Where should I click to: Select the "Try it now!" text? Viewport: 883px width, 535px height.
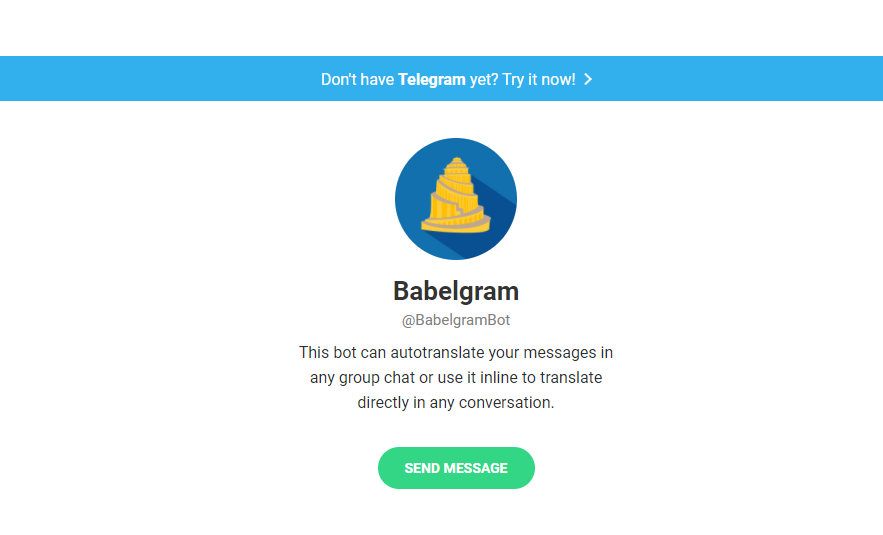[x=539, y=79]
